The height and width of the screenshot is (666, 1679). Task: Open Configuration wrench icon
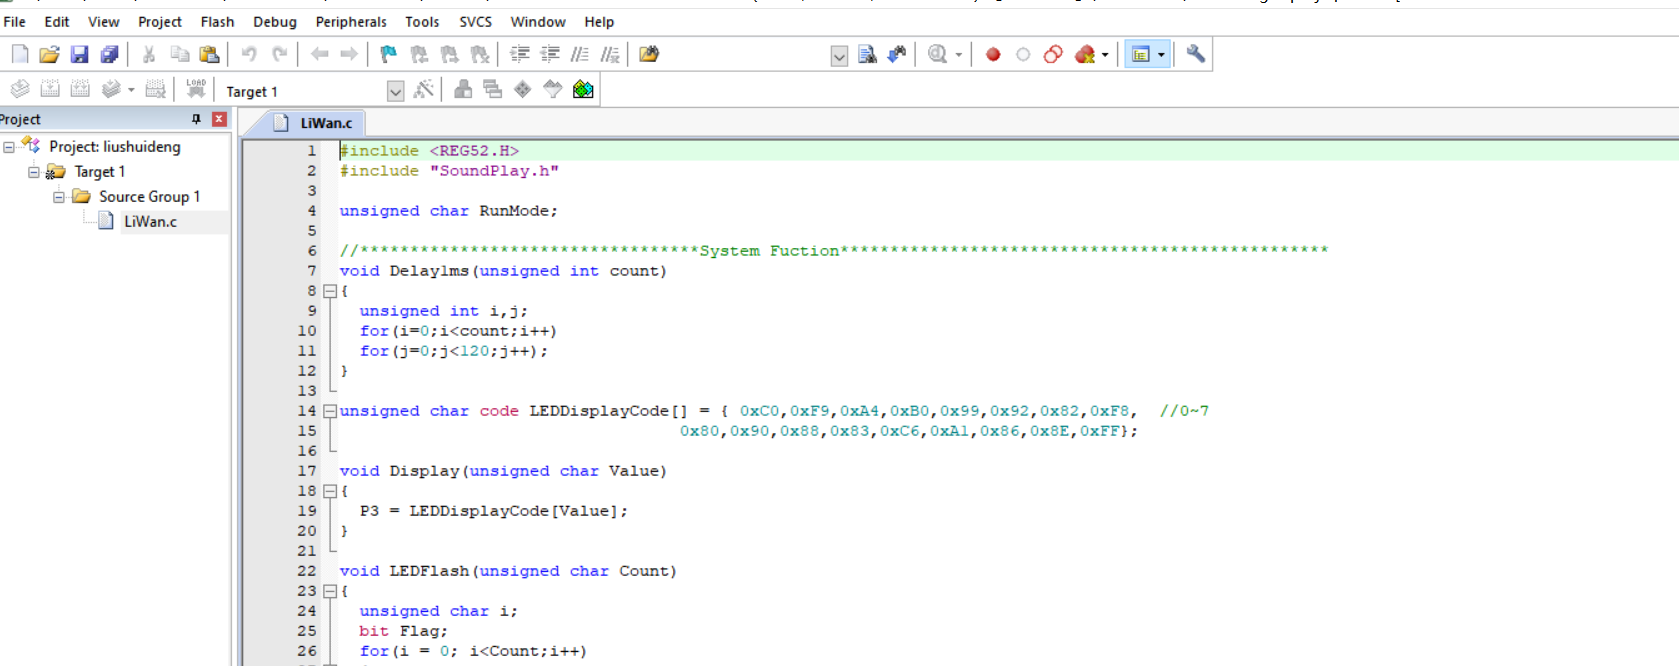pos(1195,54)
